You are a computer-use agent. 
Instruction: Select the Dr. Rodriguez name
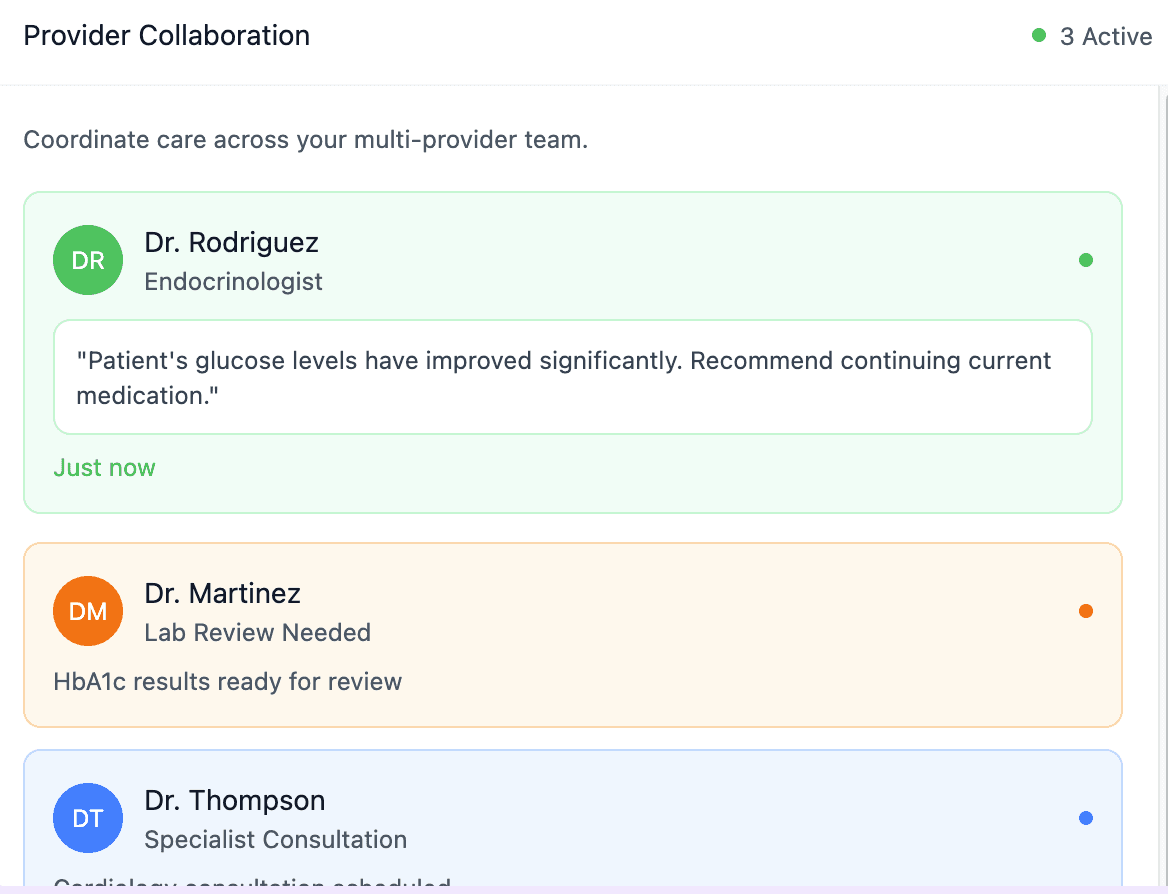pos(232,242)
